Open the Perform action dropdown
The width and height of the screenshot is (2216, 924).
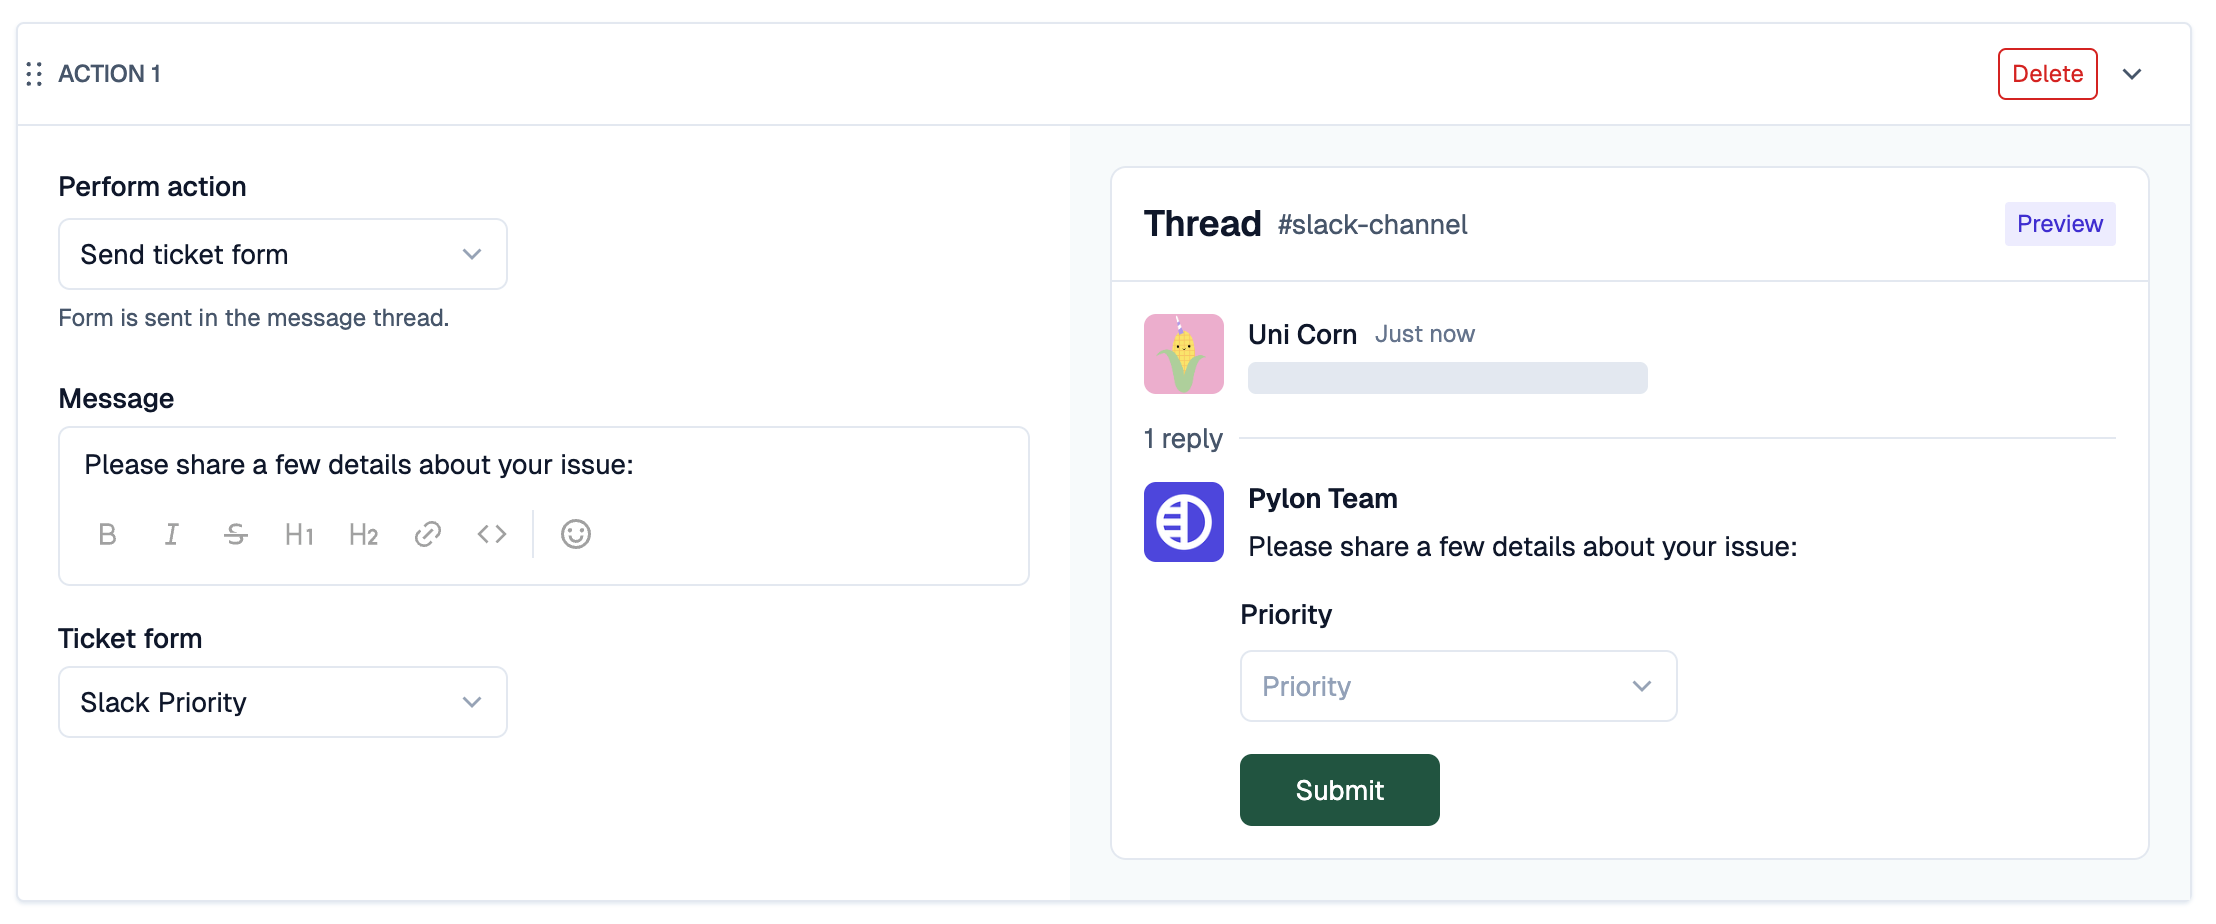(x=283, y=254)
